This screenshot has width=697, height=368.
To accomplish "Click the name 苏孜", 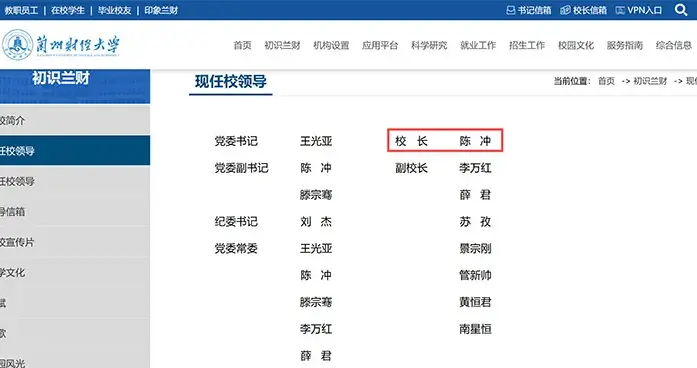I will 475,221.
